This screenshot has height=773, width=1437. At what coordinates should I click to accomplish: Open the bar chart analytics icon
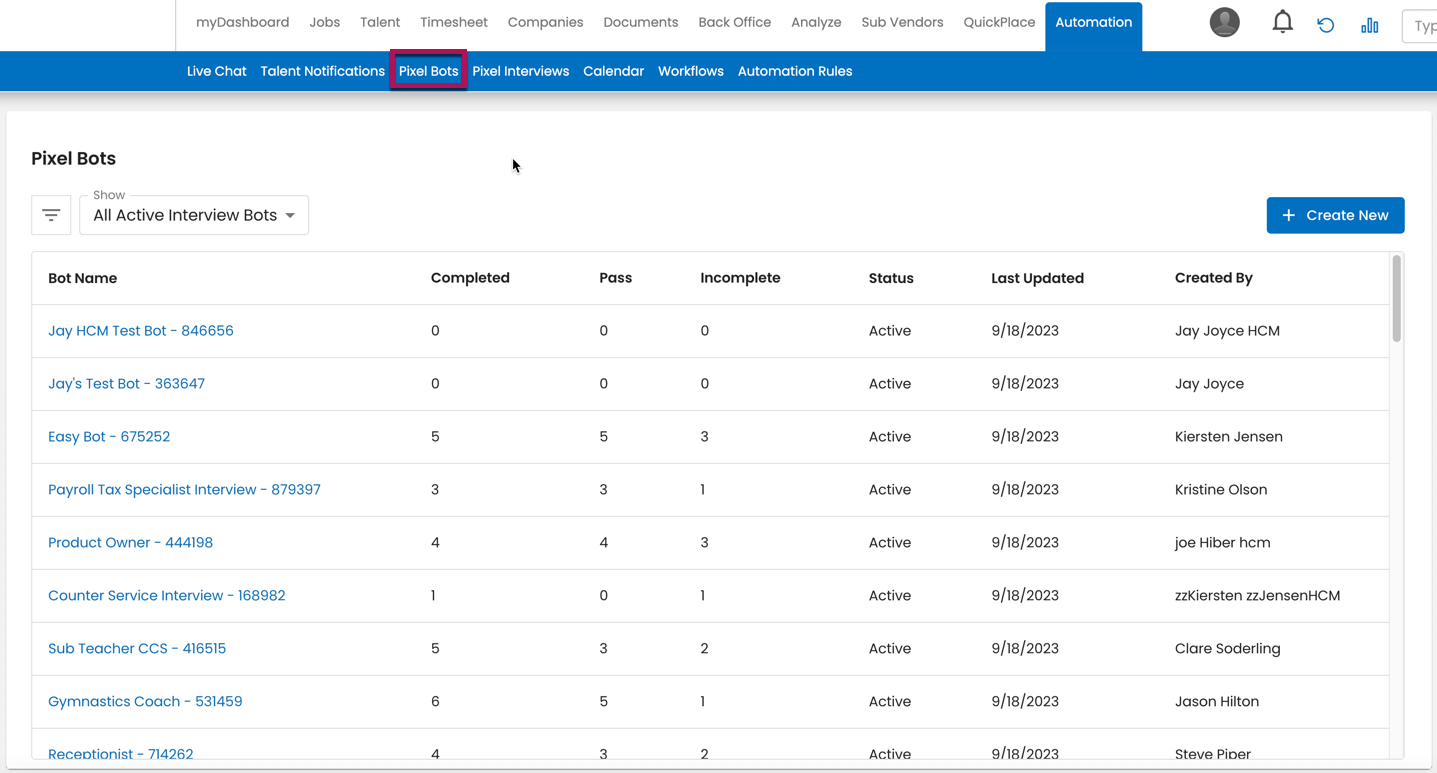[1369, 25]
